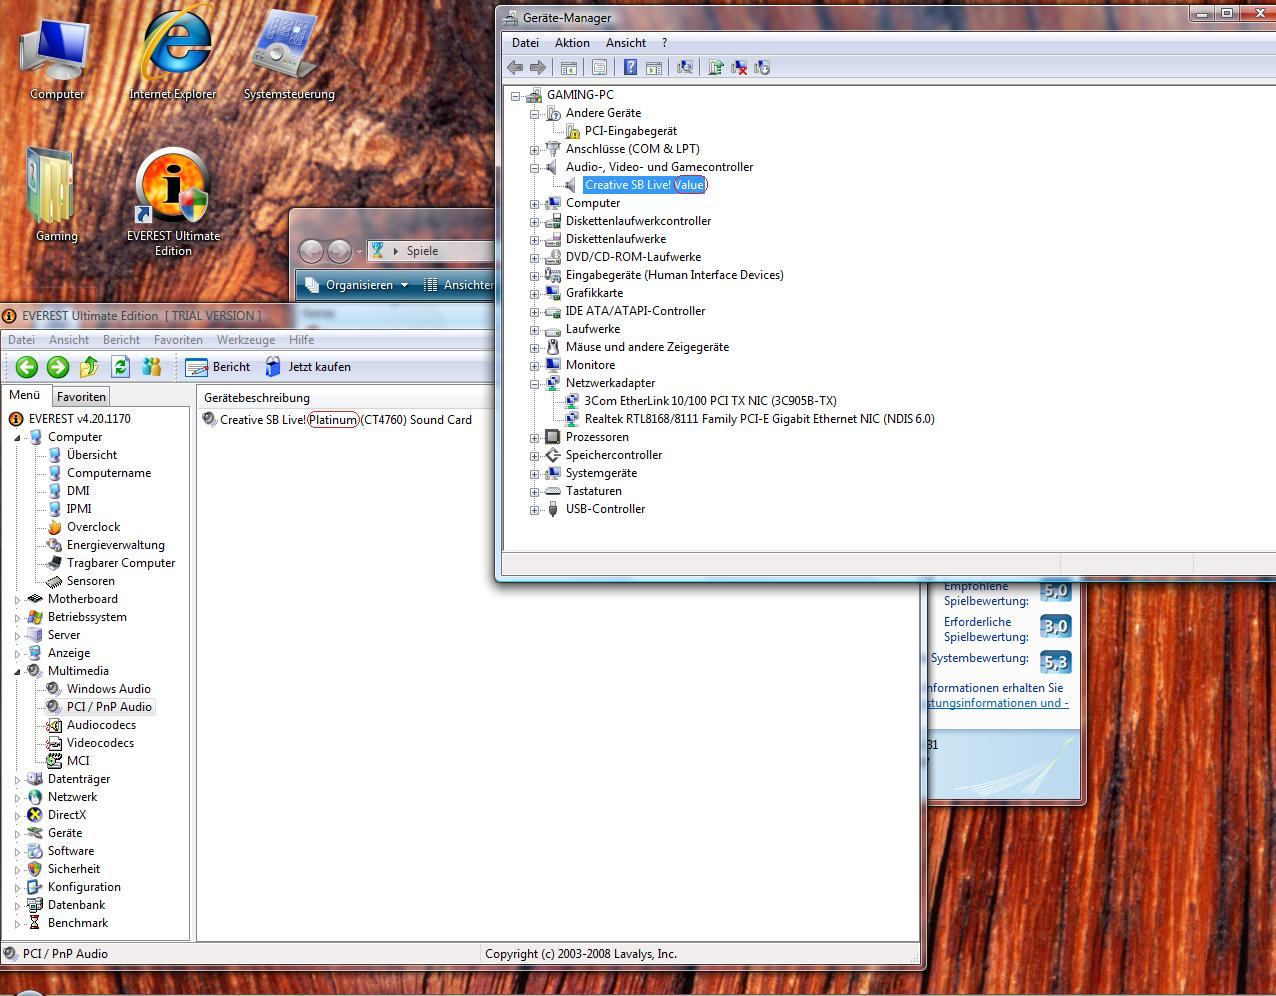Click the show/hide action pane icon in Geräte-Manager
This screenshot has height=996, width=1276.
coord(654,67)
